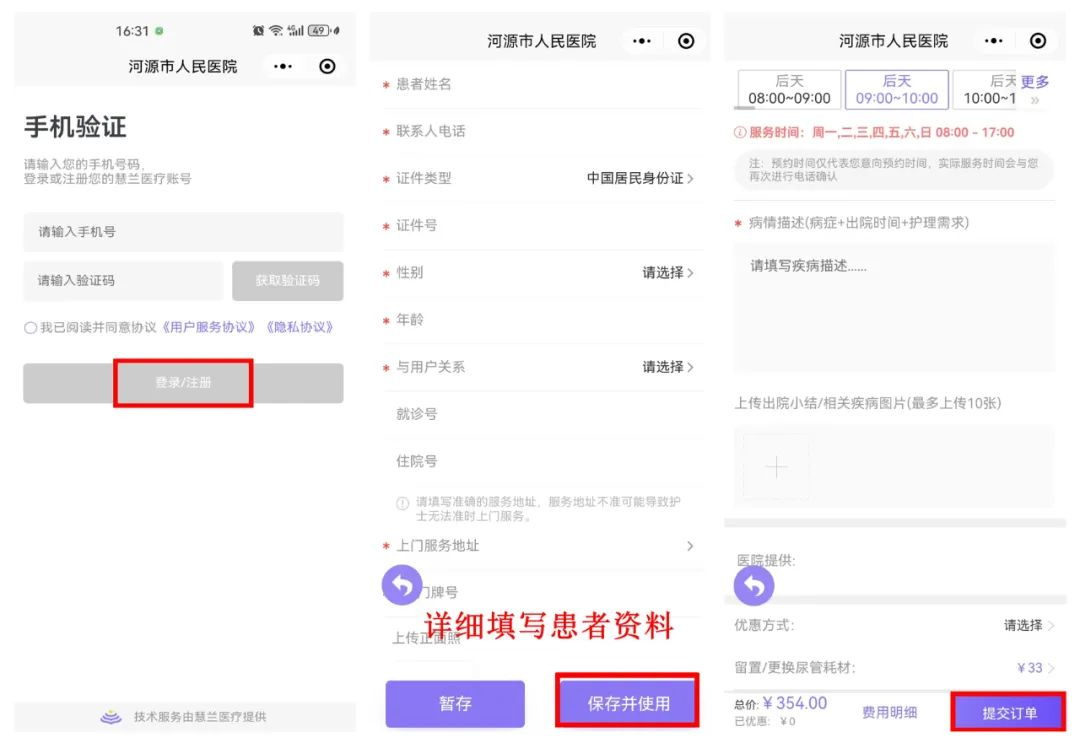This screenshot has width=1080, height=743.
Task: Select the 09:00~10:00 time slot
Action: 897,89
